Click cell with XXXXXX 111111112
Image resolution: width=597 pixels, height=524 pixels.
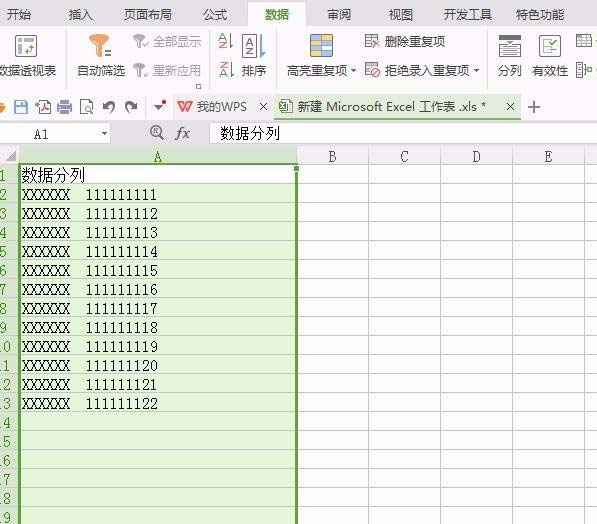click(x=158, y=213)
